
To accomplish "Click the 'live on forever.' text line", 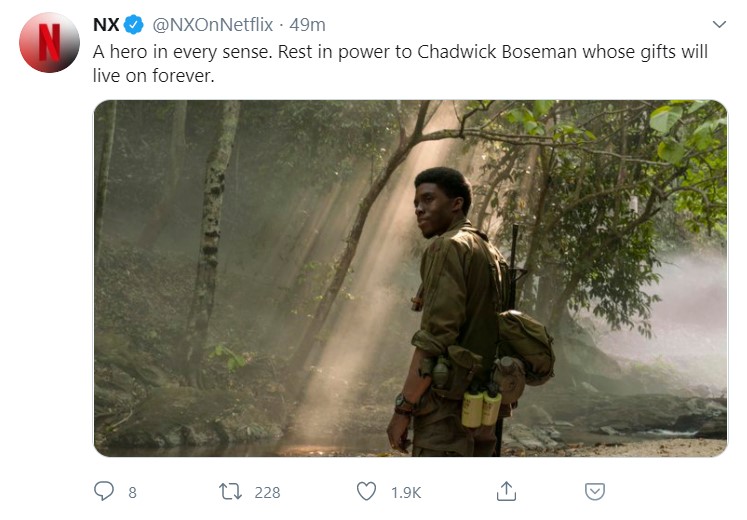I will (153, 76).
